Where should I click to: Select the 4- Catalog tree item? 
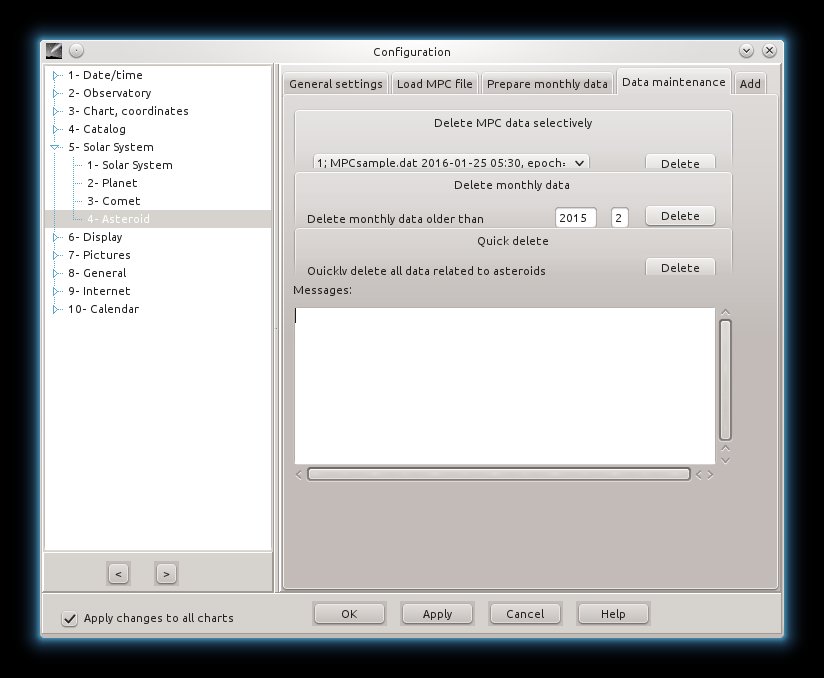[97, 129]
